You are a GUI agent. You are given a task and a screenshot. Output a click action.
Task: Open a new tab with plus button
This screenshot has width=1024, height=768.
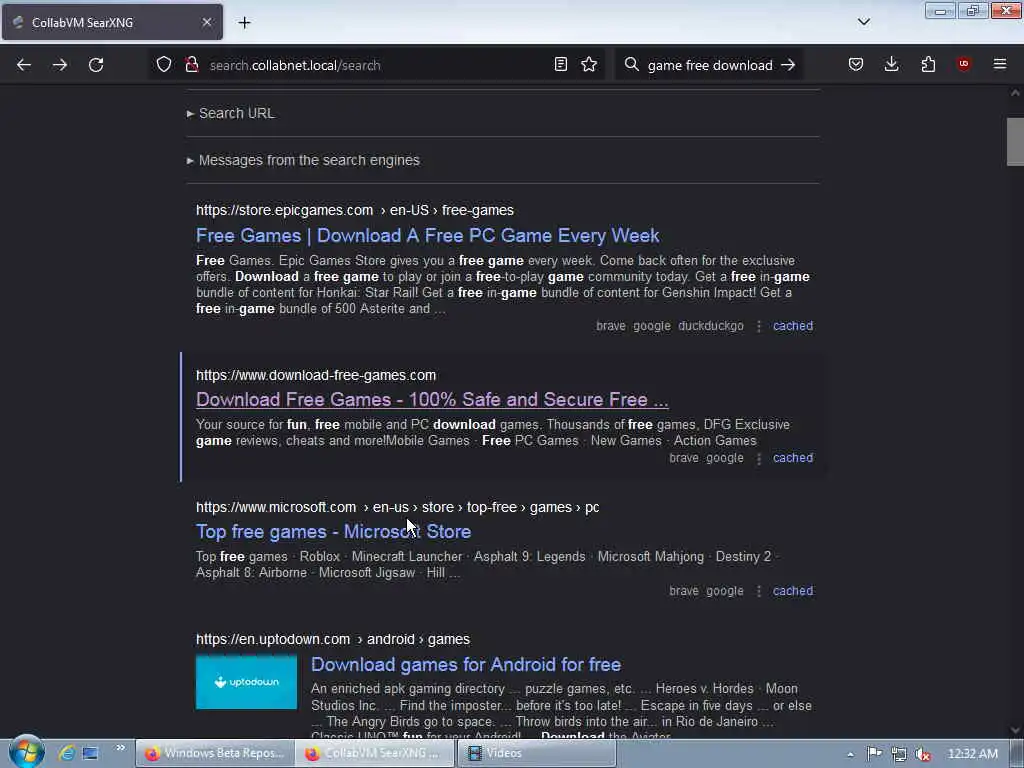[244, 22]
